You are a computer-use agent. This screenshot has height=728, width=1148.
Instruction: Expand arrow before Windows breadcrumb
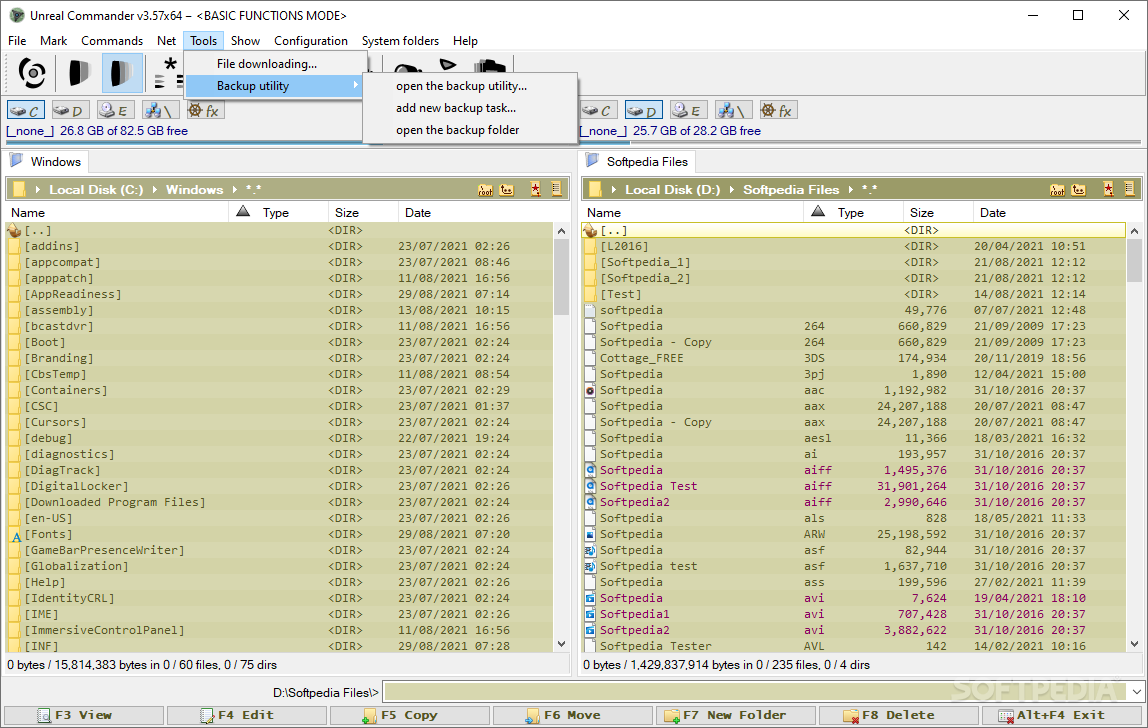[154, 190]
